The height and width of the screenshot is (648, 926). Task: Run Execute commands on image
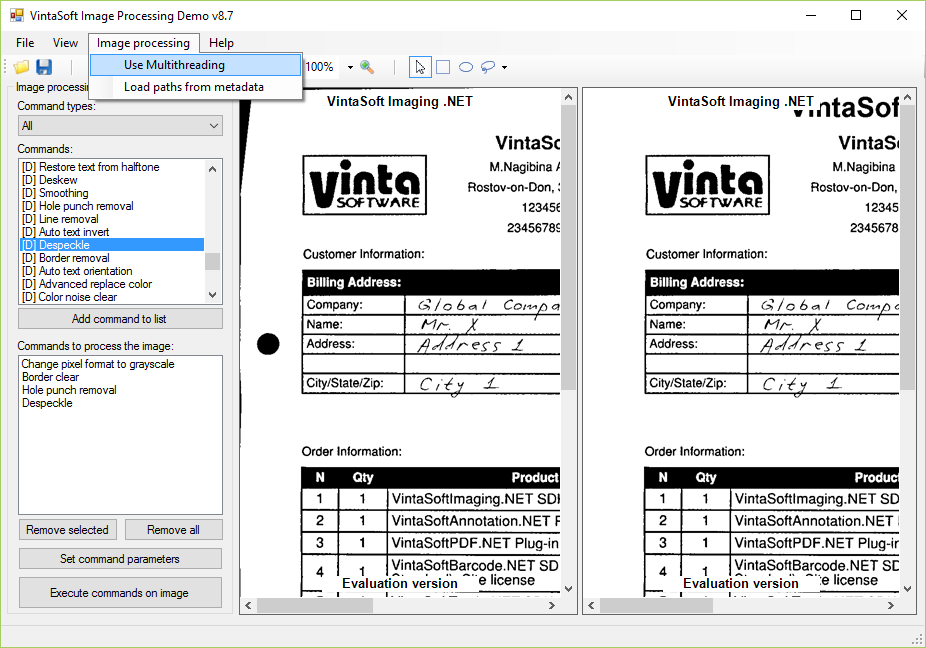tap(120, 592)
